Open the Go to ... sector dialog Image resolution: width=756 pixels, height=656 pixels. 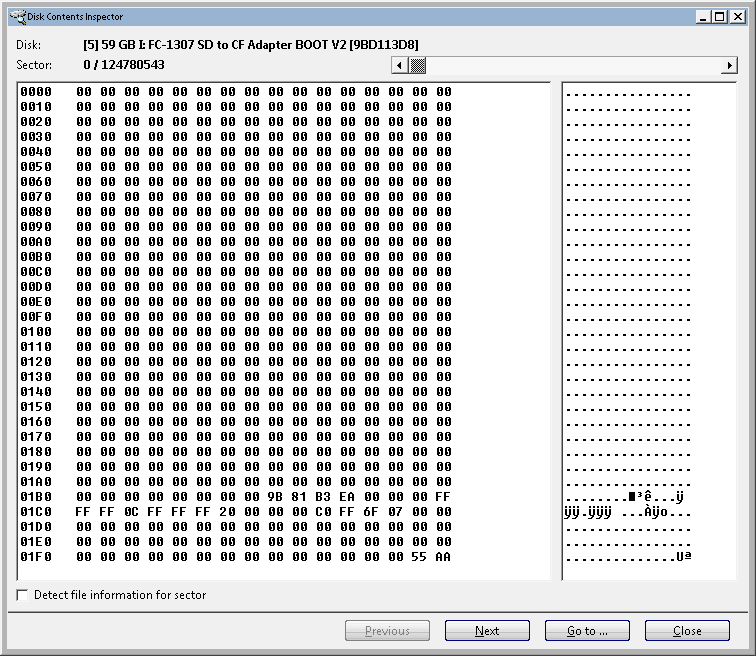click(587, 631)
